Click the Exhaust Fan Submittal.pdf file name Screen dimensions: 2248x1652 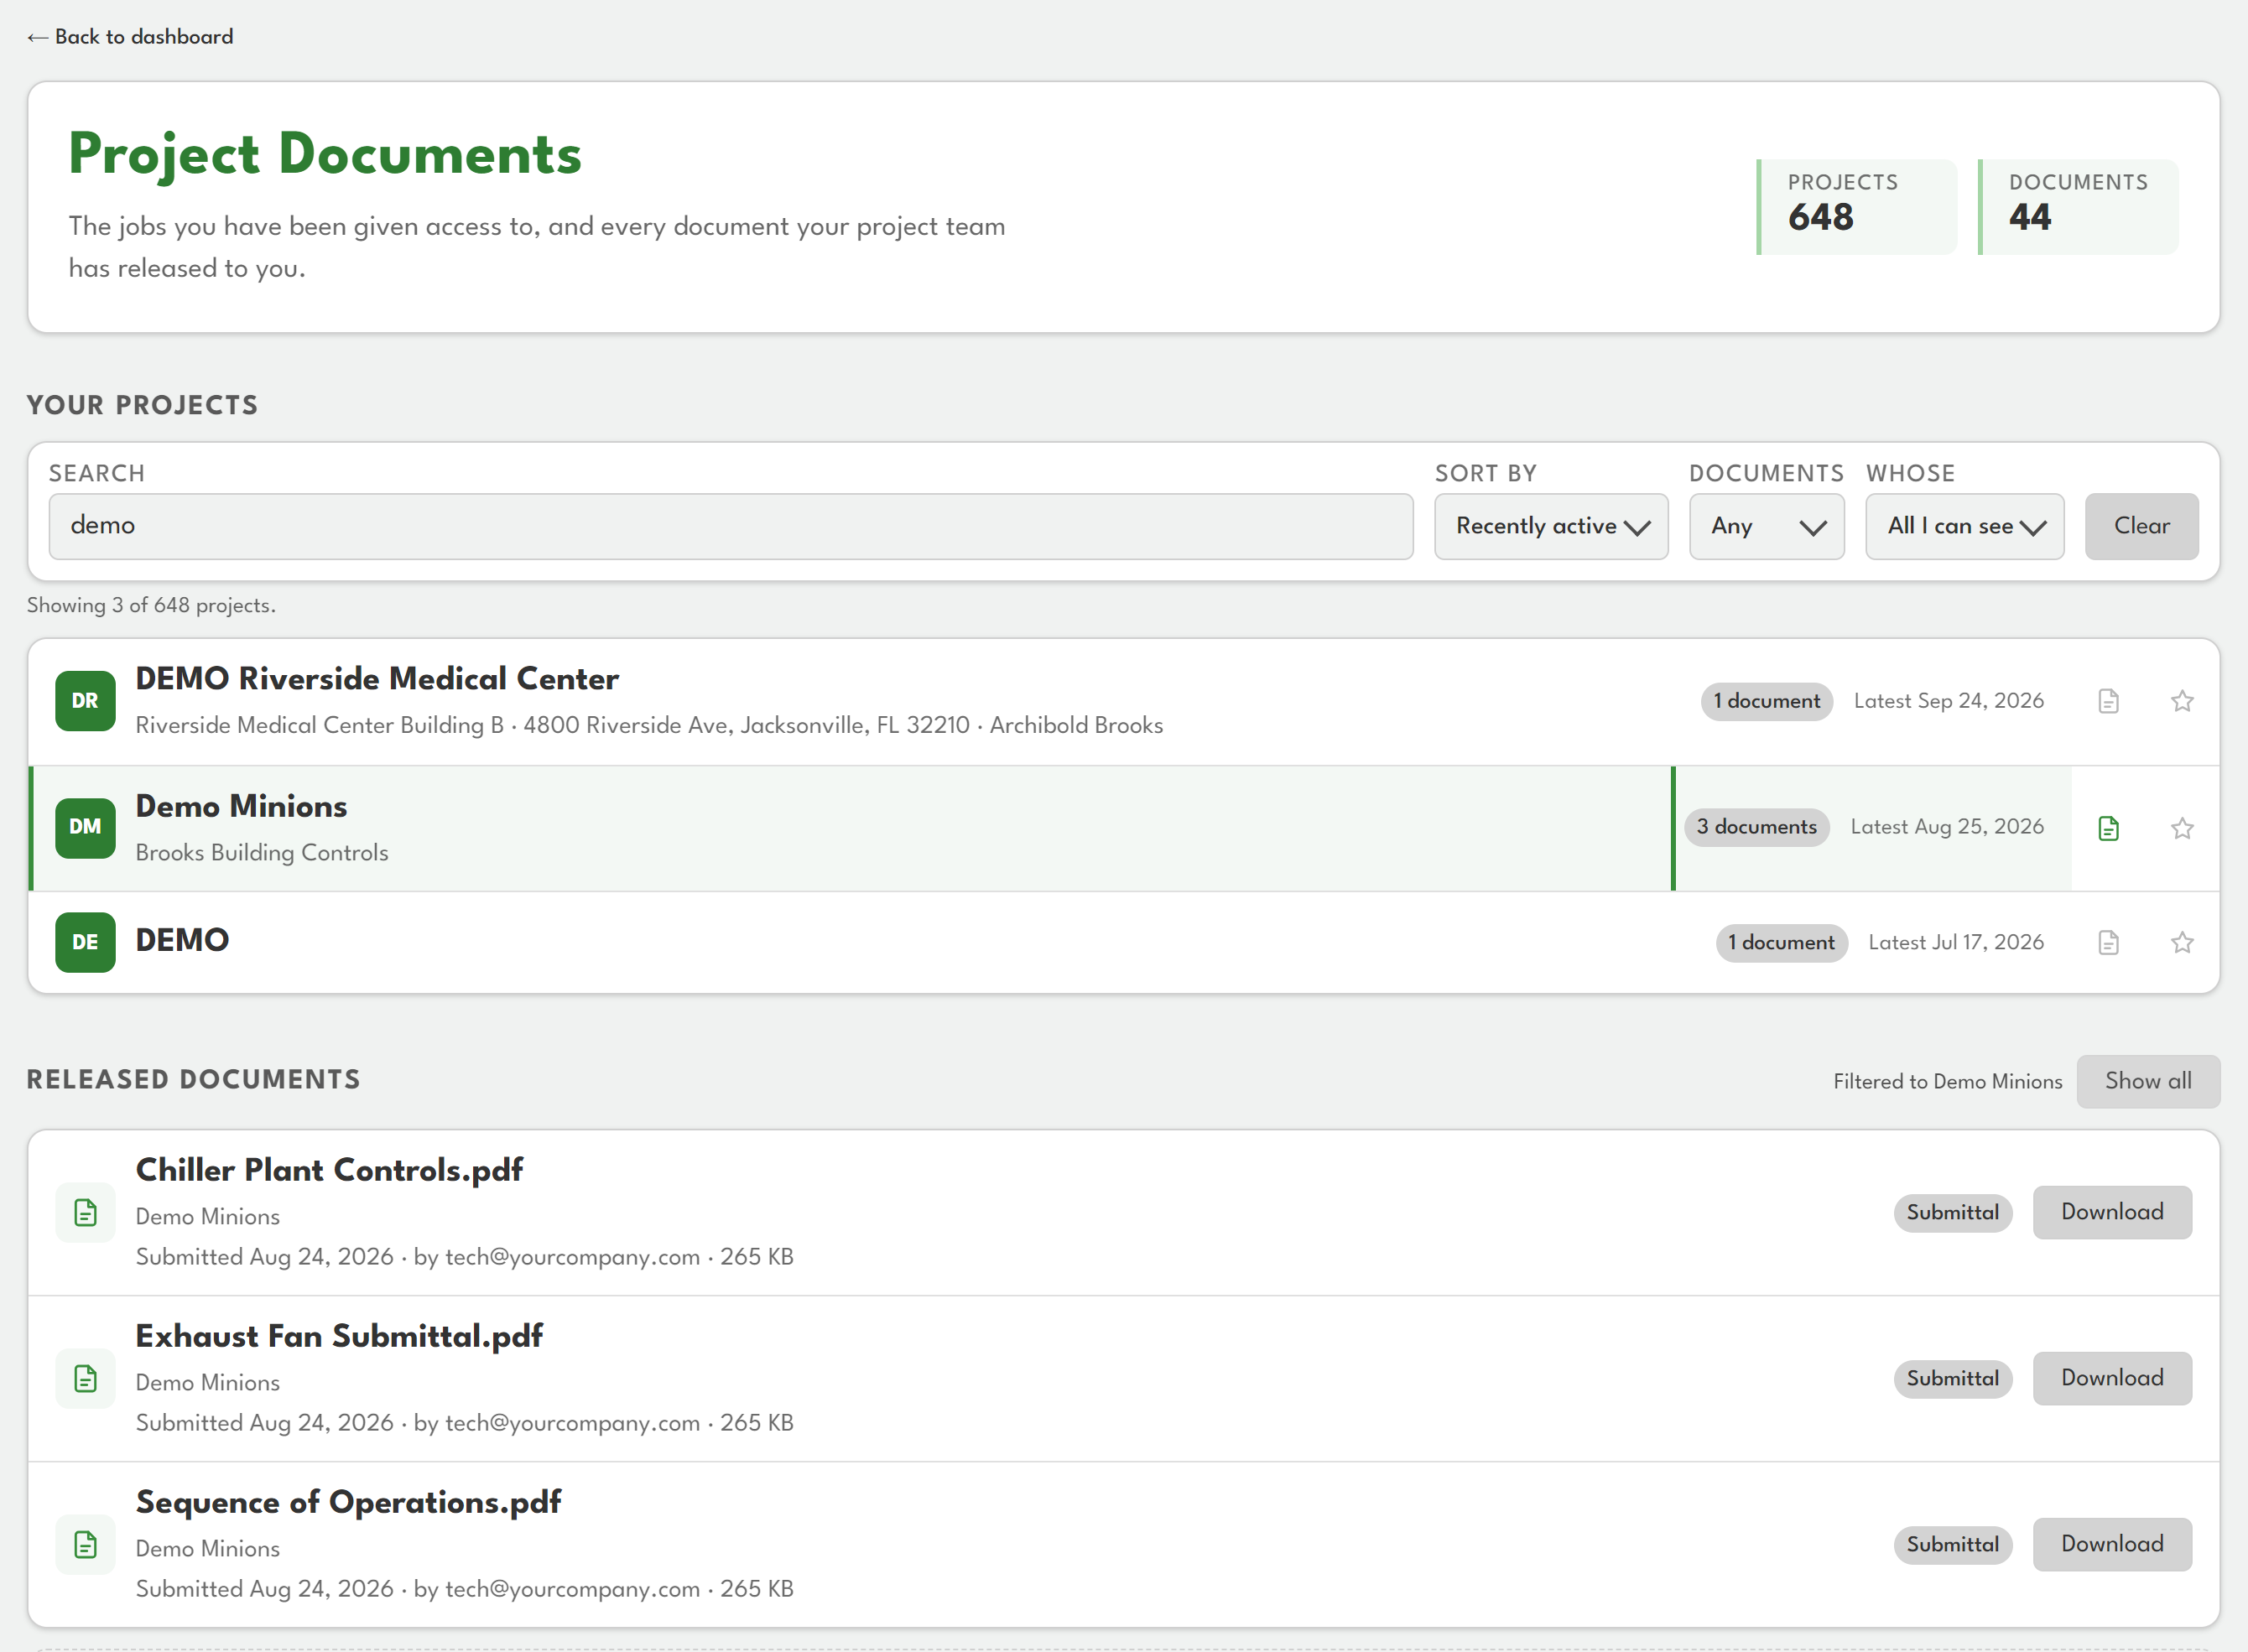(339, 1336)
